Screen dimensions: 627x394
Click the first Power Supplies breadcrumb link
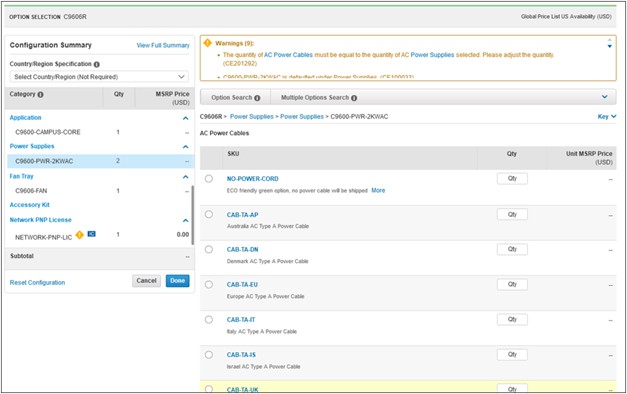(252, 116)
